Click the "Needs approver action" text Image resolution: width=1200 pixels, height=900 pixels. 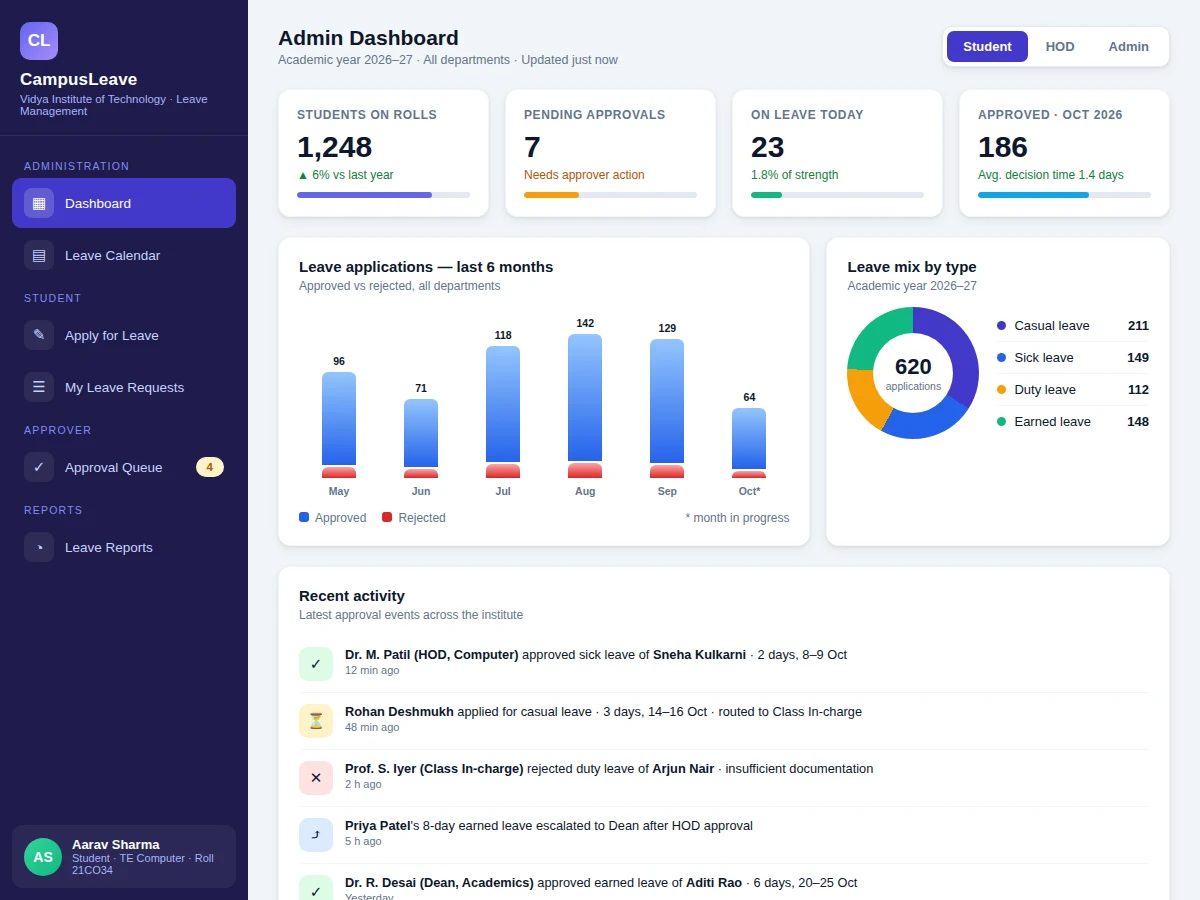[584, 175]
